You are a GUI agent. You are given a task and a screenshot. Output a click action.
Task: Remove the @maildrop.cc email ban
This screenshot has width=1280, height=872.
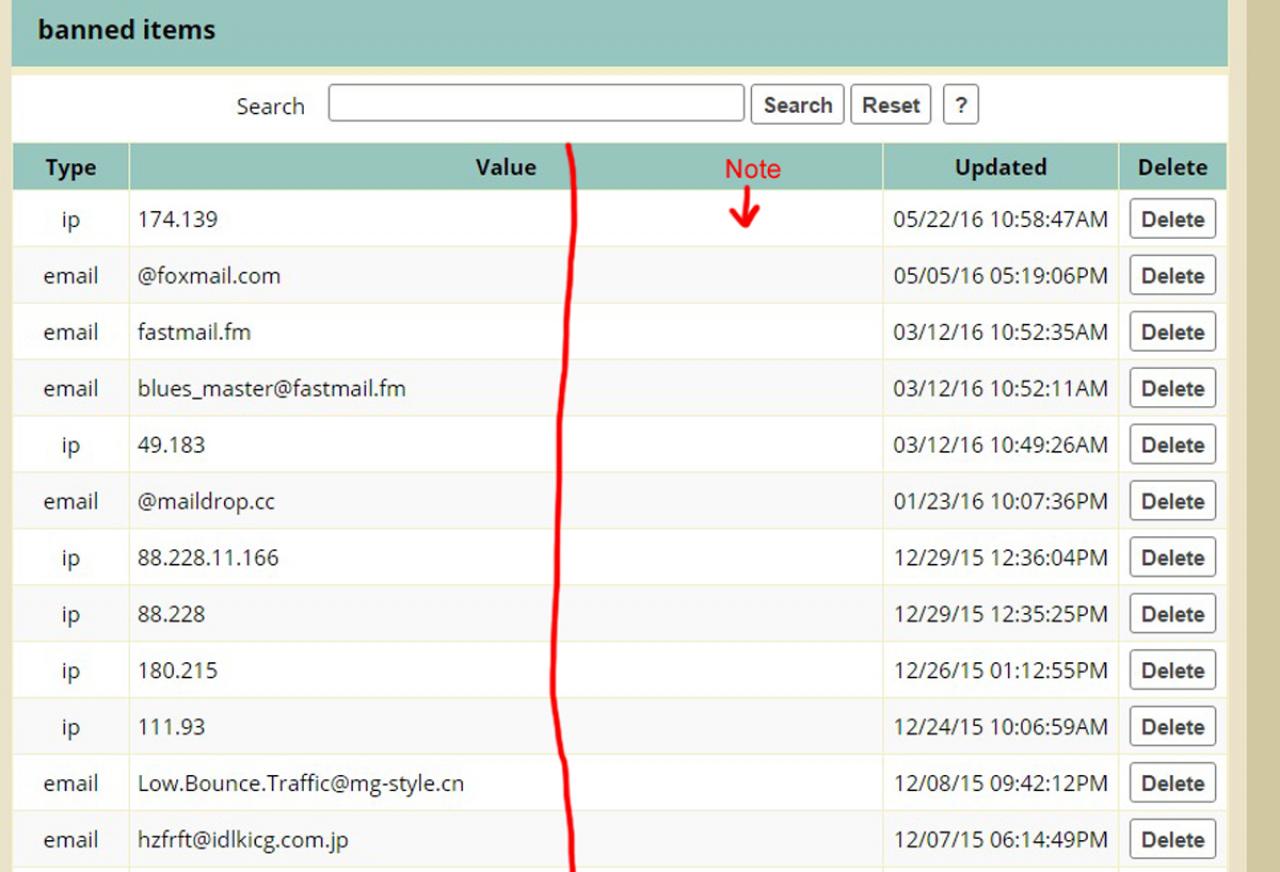[x=1172, y=501]
